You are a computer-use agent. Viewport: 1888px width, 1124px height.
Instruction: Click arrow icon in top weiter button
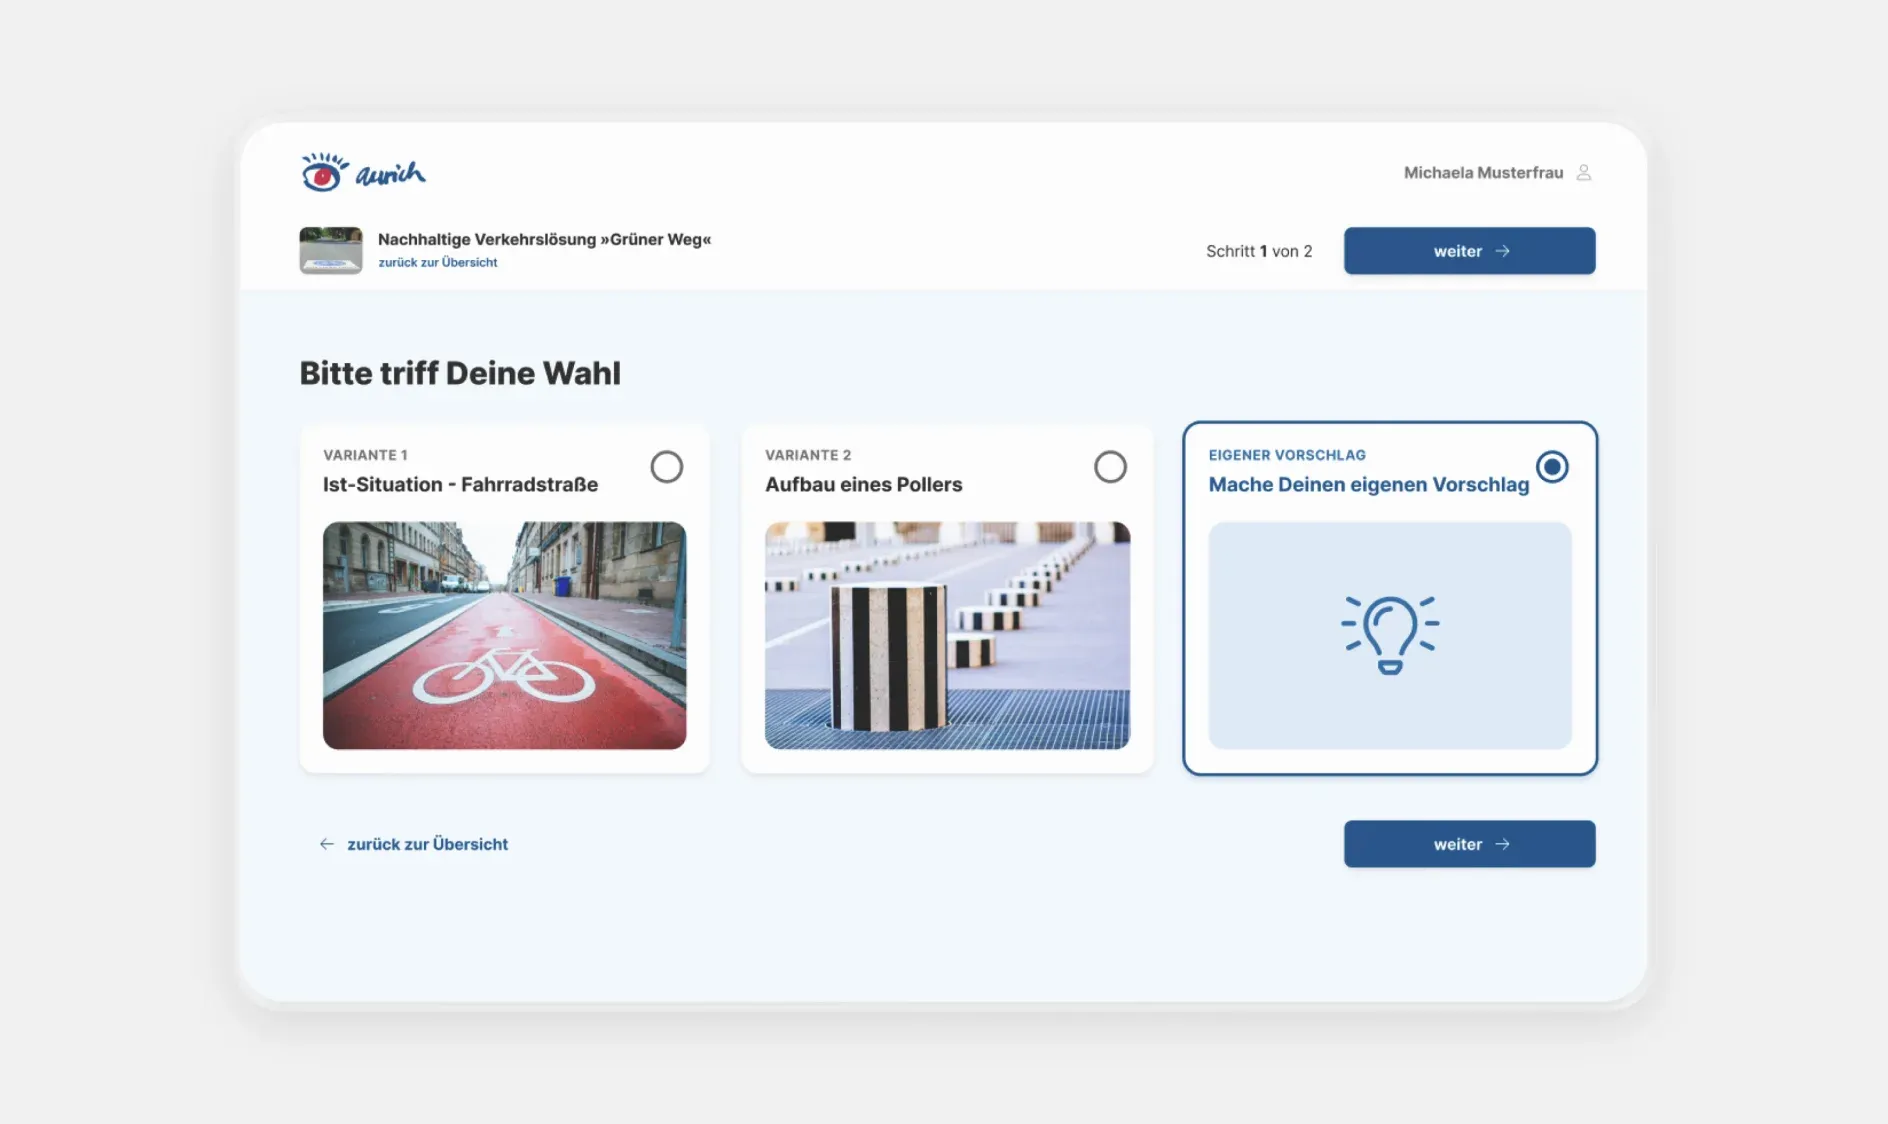click(x=1502, y=251)
